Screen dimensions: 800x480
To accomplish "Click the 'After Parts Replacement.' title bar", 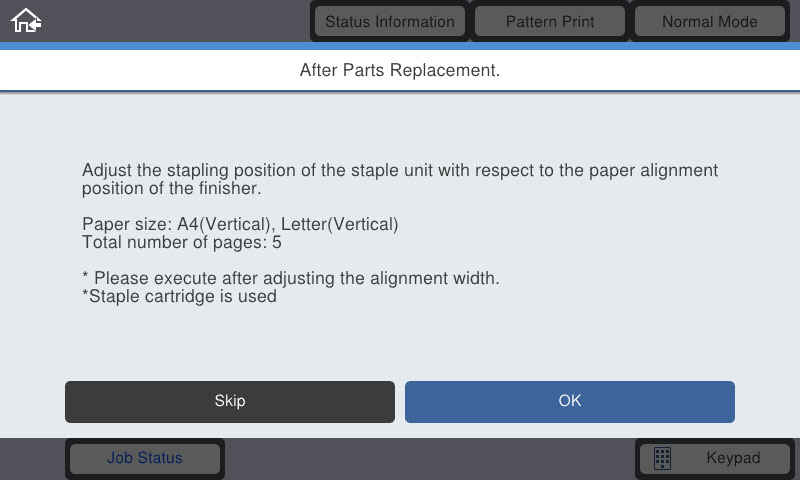I will (400, 70).
